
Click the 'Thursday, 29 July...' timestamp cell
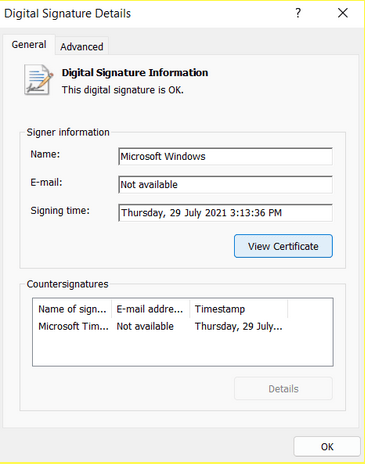[x=239, y=326]
